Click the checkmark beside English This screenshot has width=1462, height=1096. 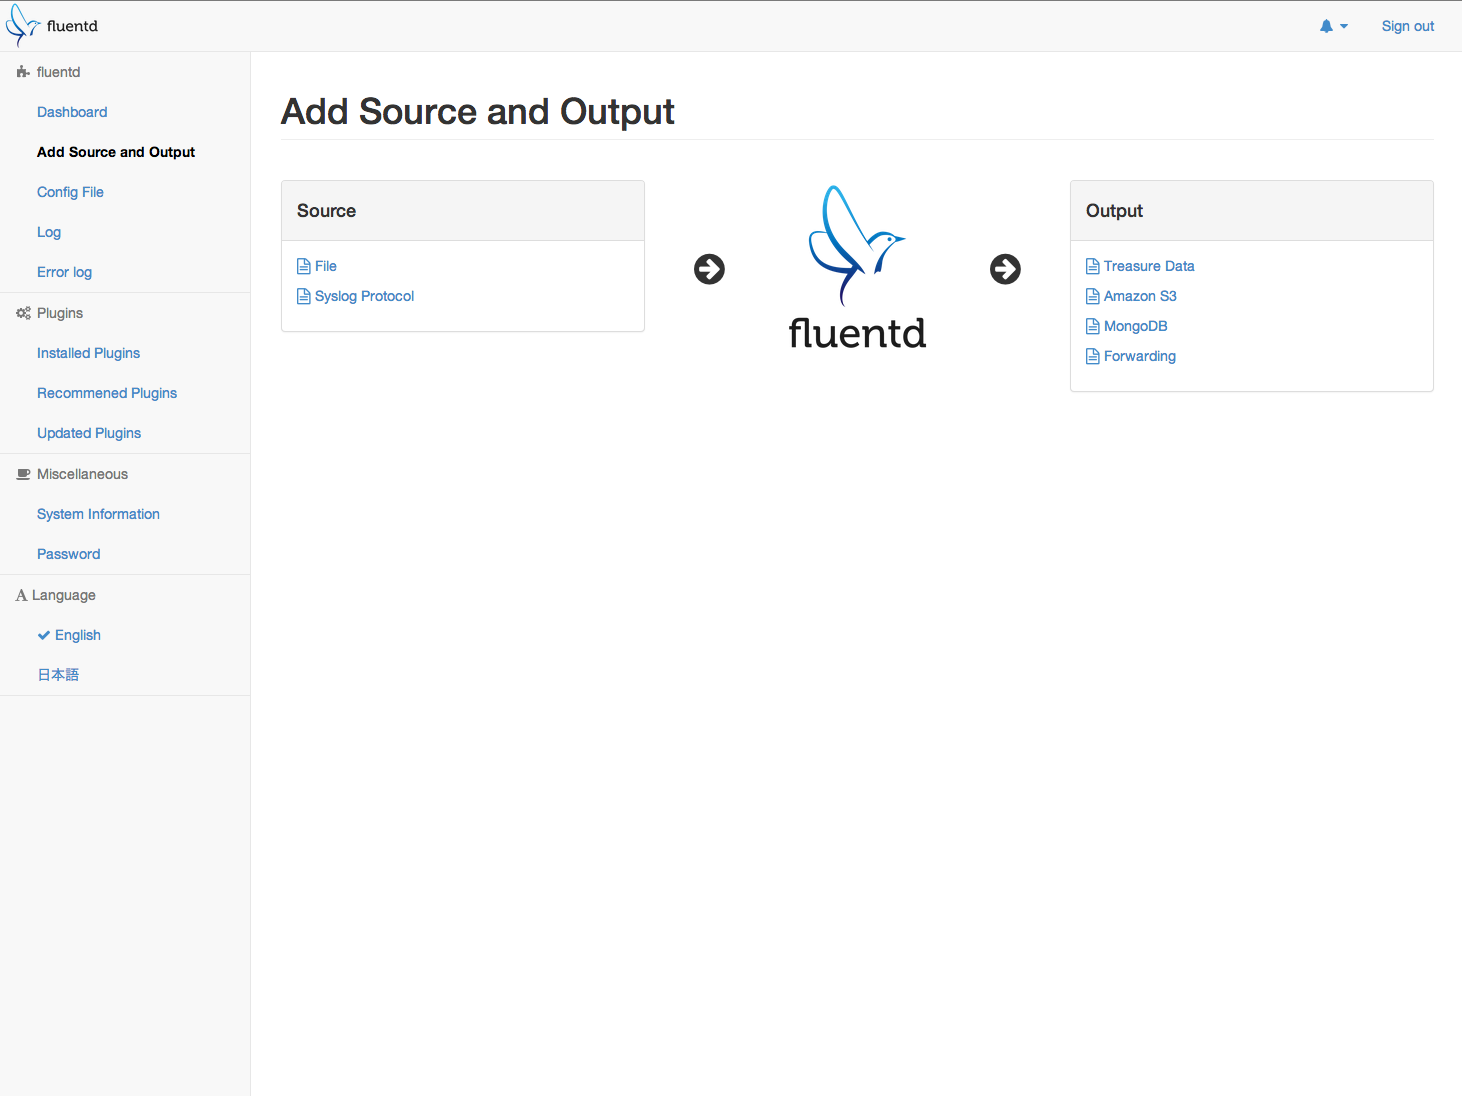(44, 635)
